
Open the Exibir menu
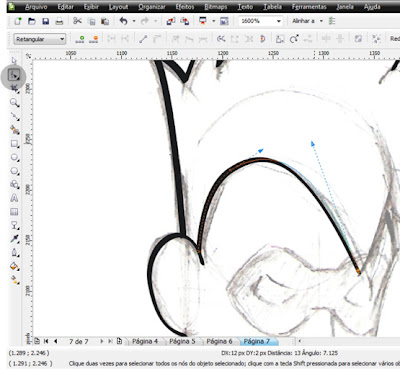coord(91,7)
